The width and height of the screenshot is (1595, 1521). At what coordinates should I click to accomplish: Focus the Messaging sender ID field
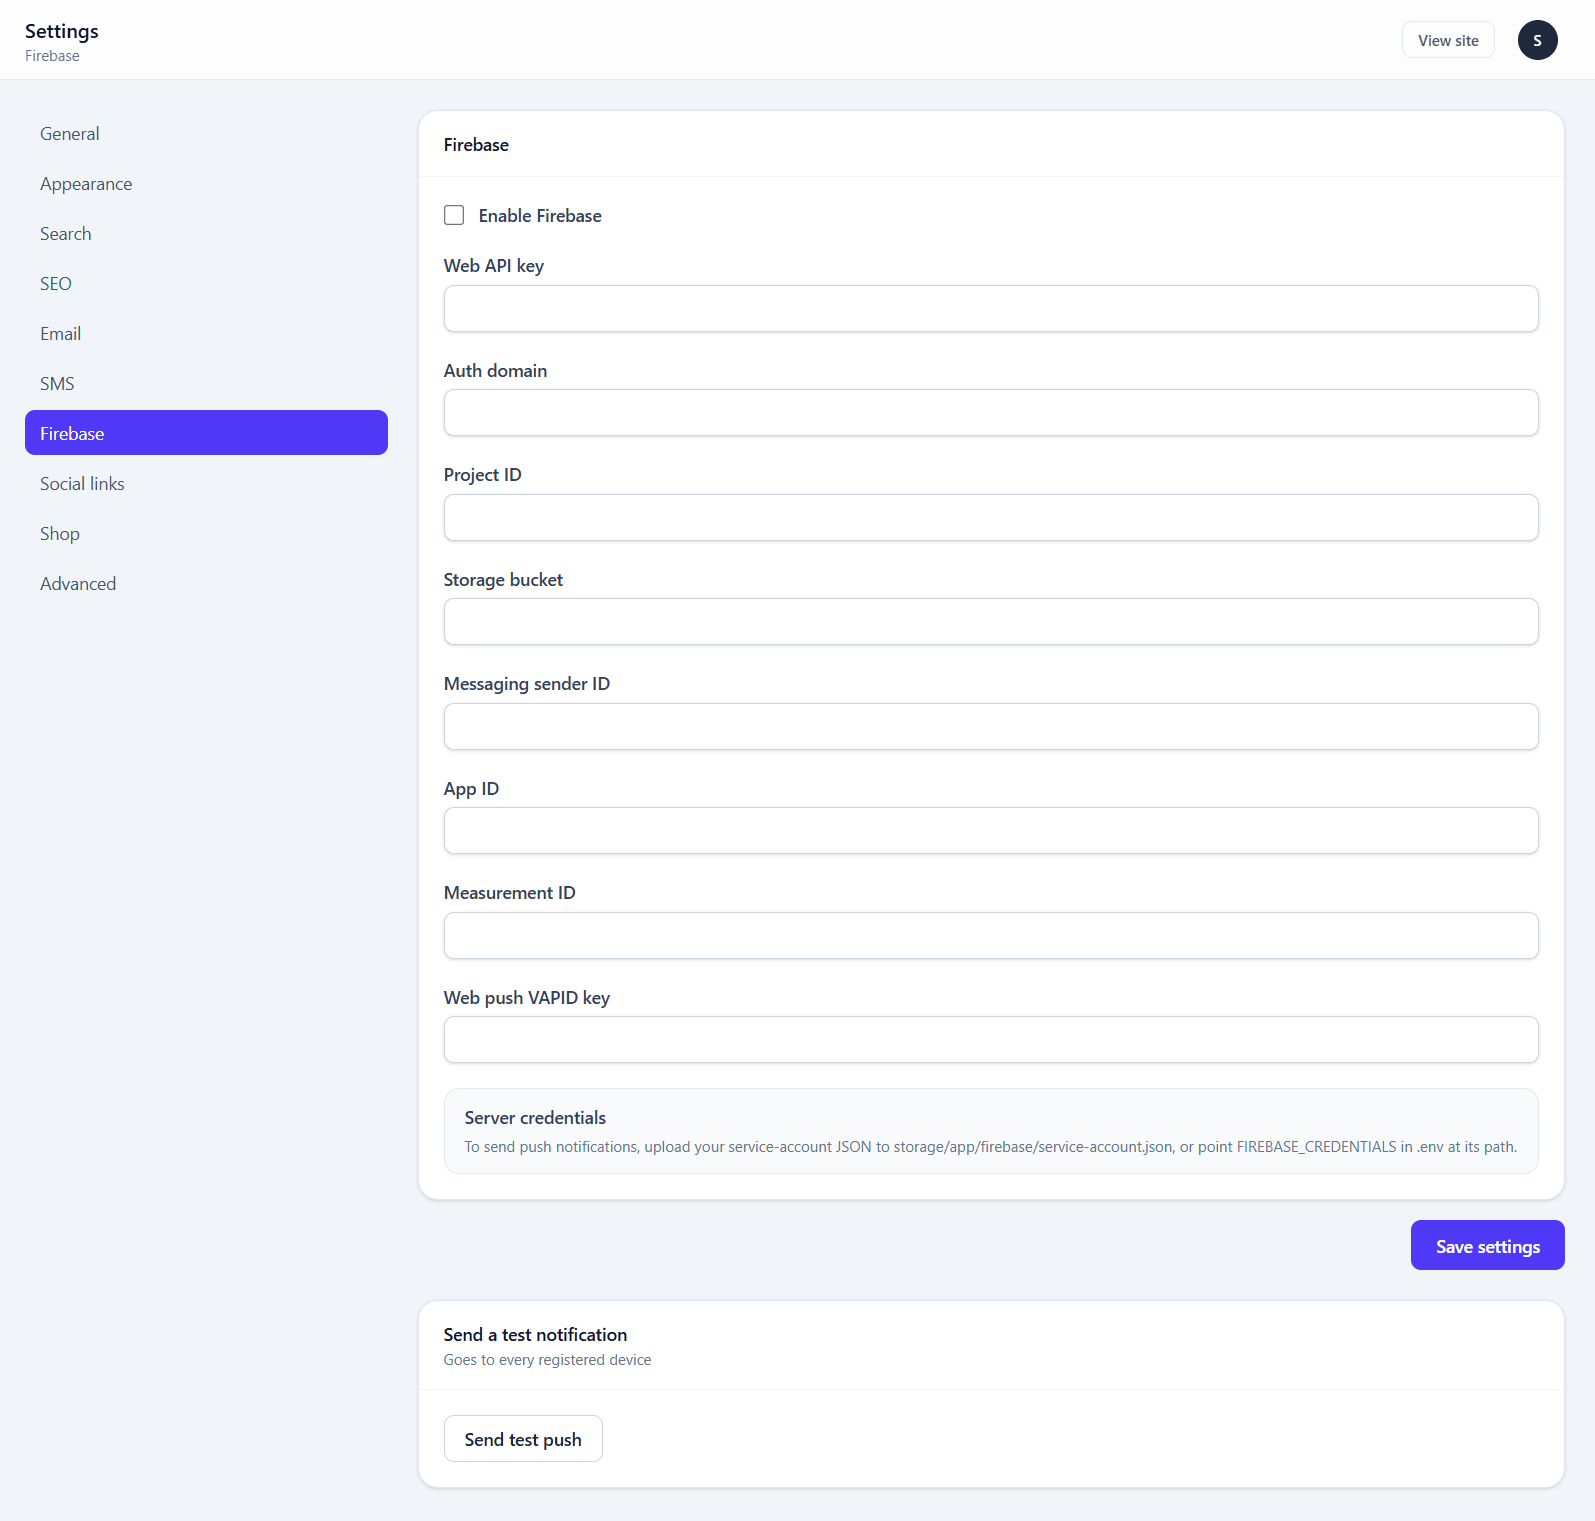[x=991, y=726]
